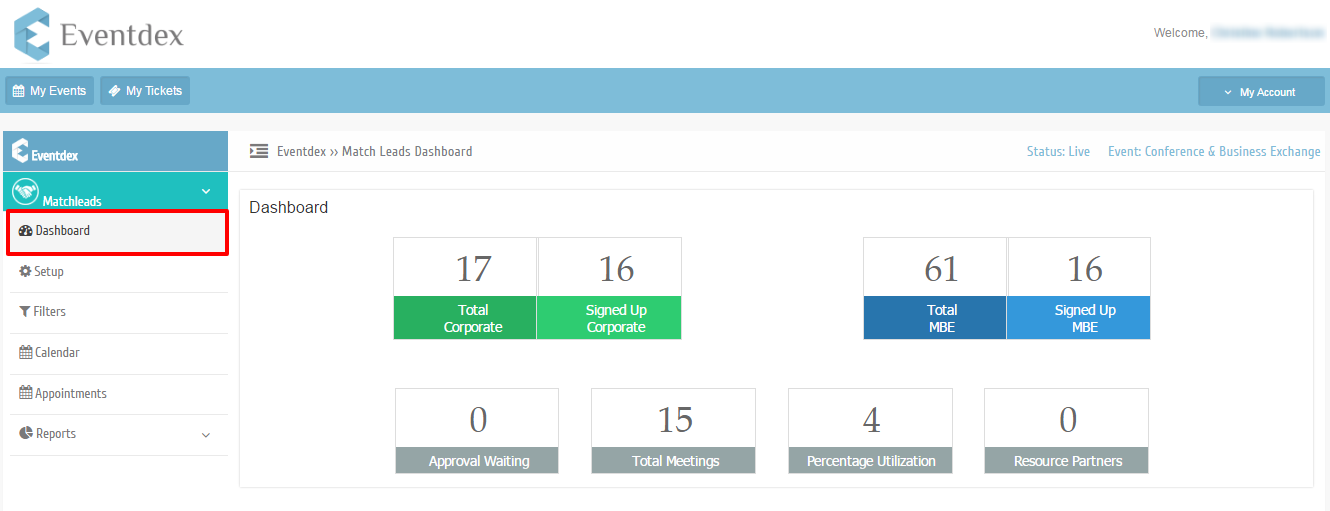Click the calendar icon on My Events
The width and height of the screenshot is (1330, 511).
click(x=18, y=91)
